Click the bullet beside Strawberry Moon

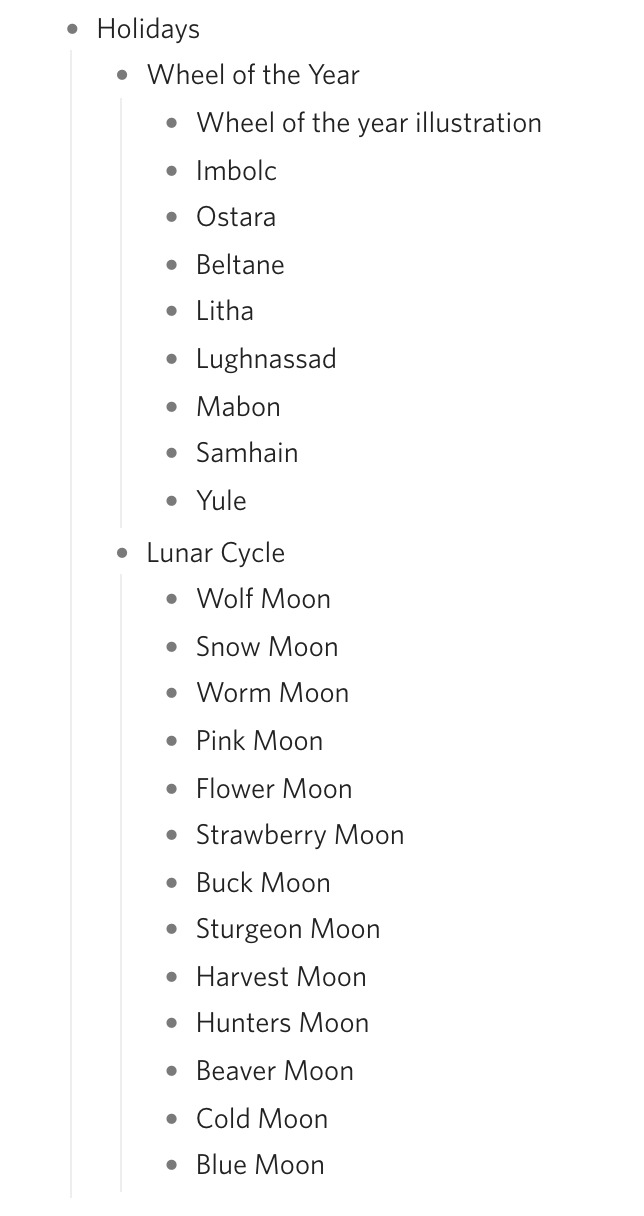172,835
